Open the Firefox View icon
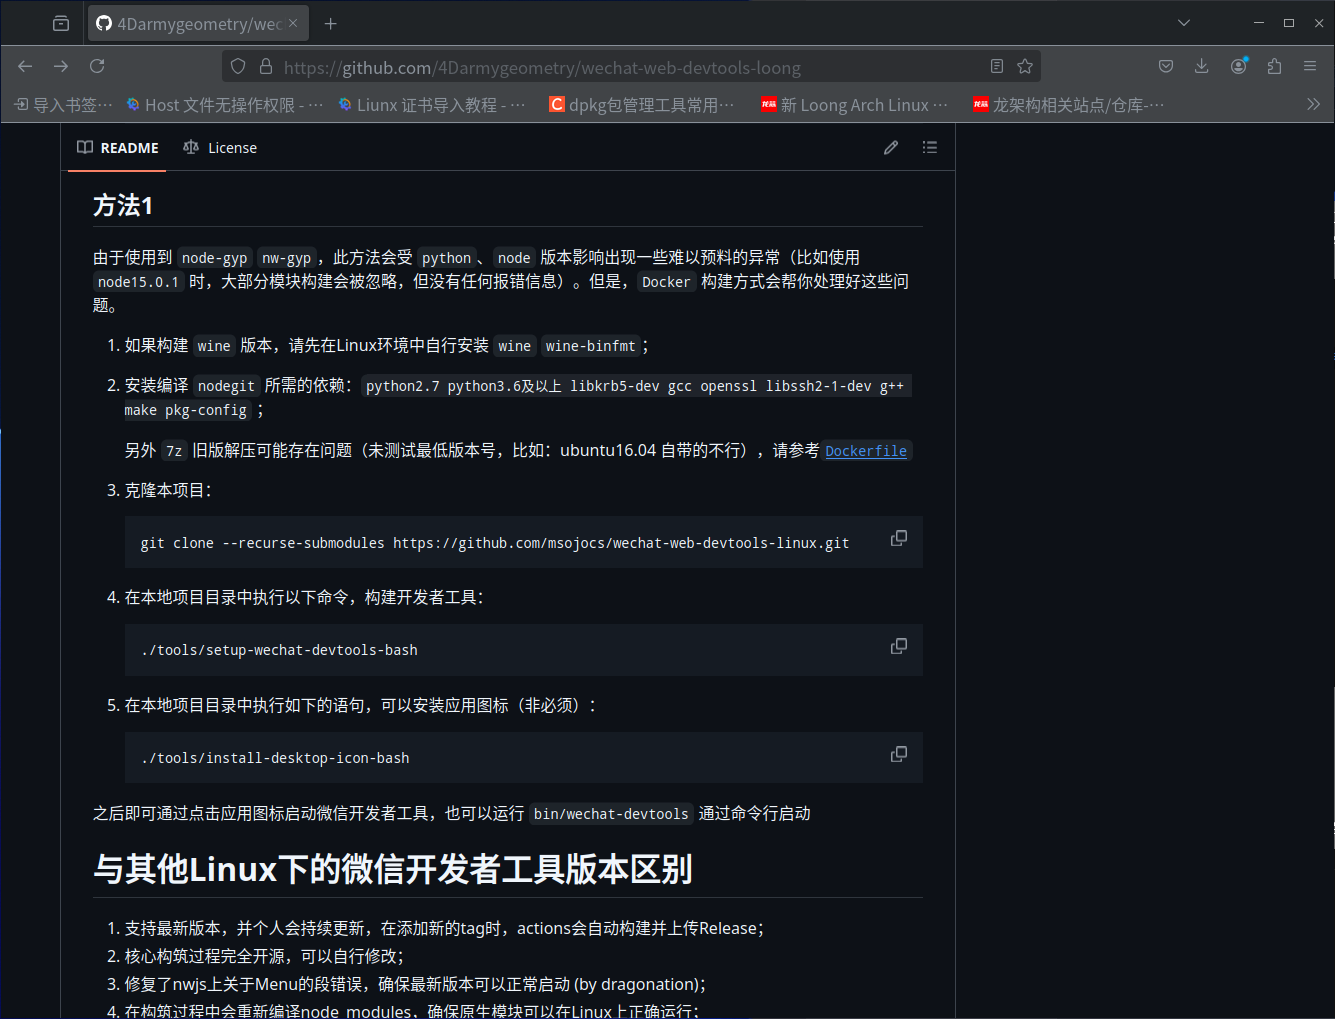The image size is (1335, 1019). pos(61,23)
